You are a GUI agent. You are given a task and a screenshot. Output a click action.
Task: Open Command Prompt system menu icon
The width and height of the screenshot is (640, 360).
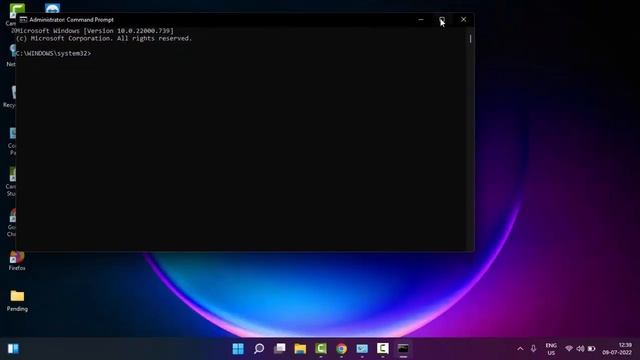coord(23,20)
